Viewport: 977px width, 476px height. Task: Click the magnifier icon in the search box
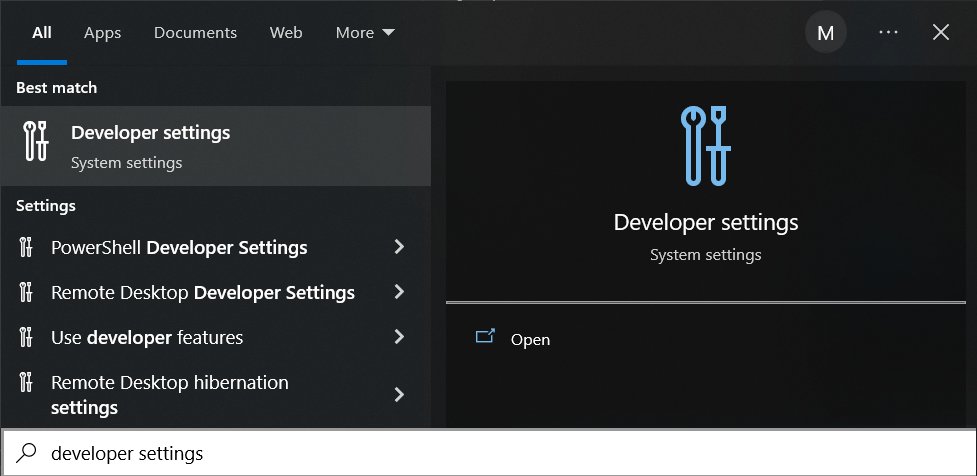click(26, 453)
